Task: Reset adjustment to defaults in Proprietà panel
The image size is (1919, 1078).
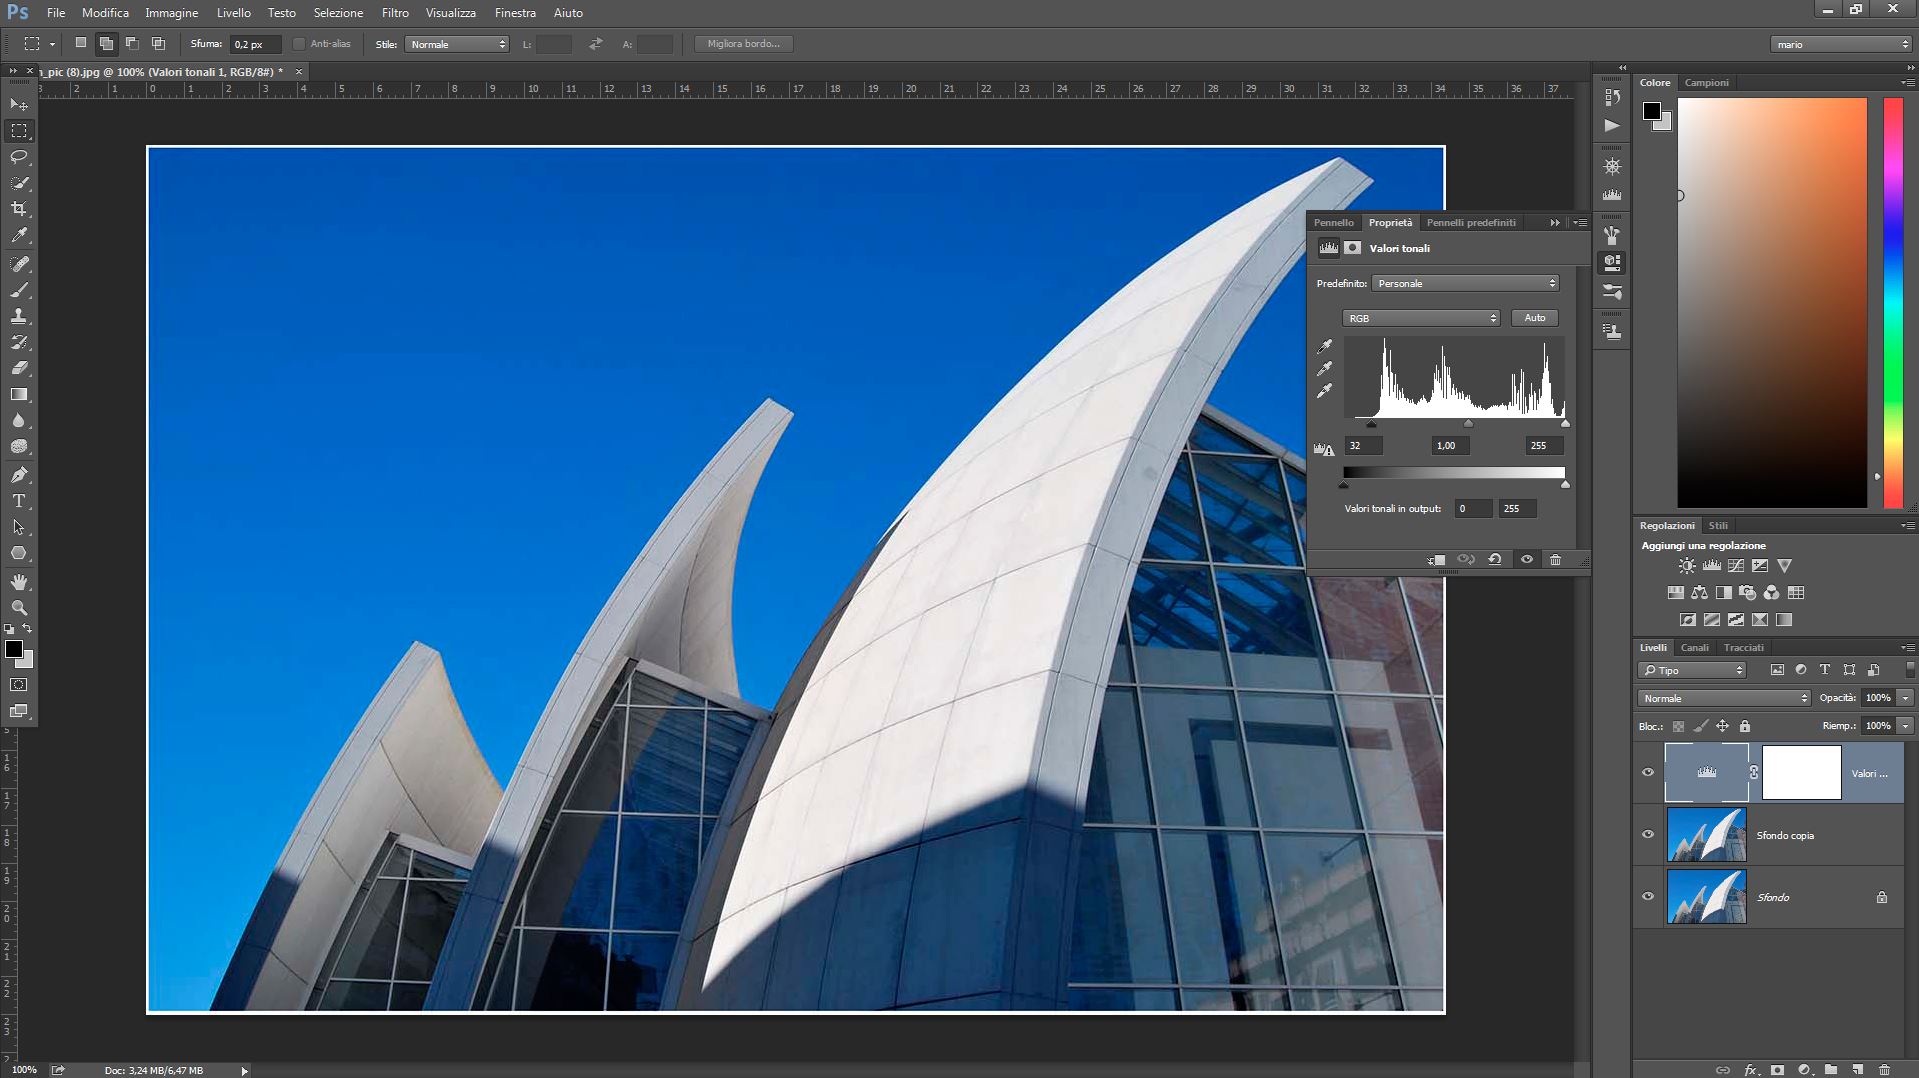Action: [1495, 560]
